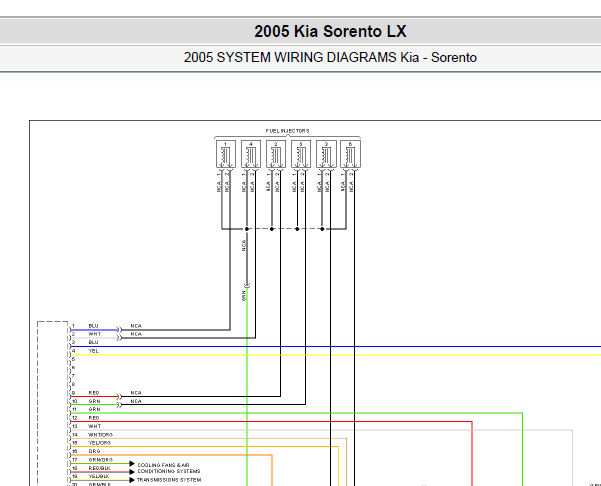Select the pin 2 WHT wire label

tap(94, 334)
